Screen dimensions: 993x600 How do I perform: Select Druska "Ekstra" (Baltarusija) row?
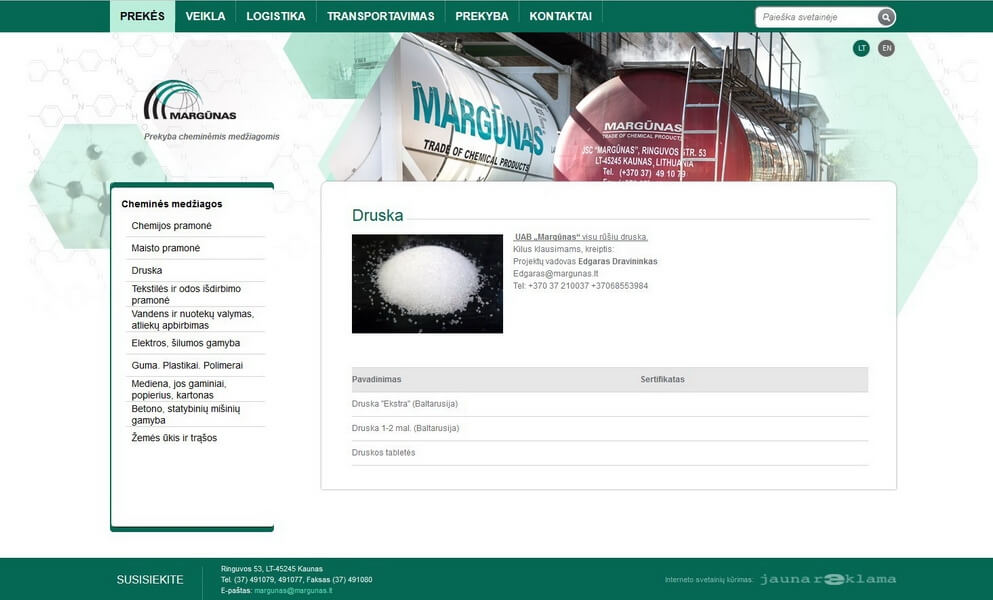tap(610, 404)
